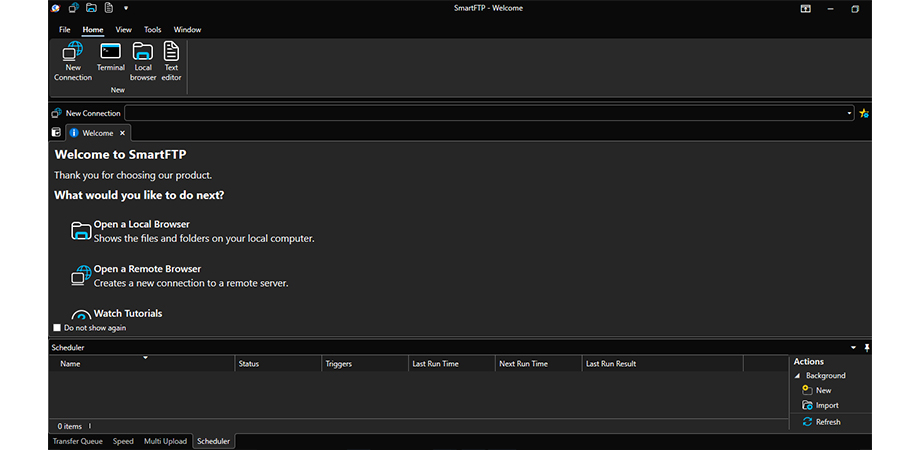Click Open a Local Browser link
Image resolution: width=920 pixels, height=450 pixels.
point(141,224)
